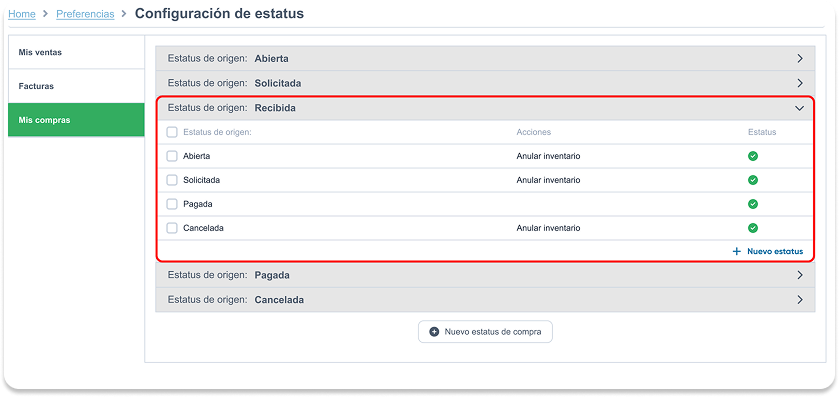The width and height of the screenshot is (839, 397).
Task: Expand the Cancelada origin status section
Action: pos(485,300)
